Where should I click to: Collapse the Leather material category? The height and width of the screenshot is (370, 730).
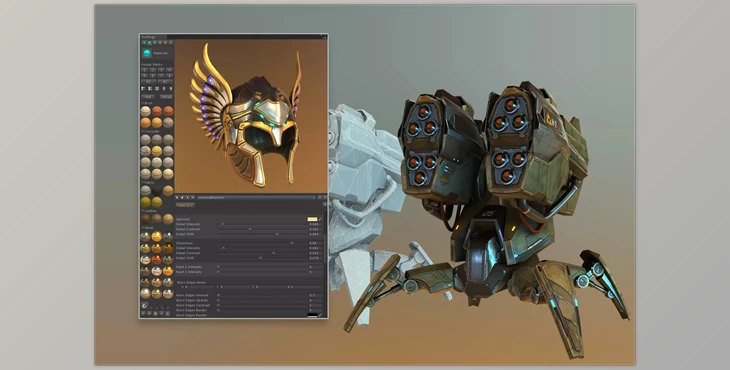[149, 211]
